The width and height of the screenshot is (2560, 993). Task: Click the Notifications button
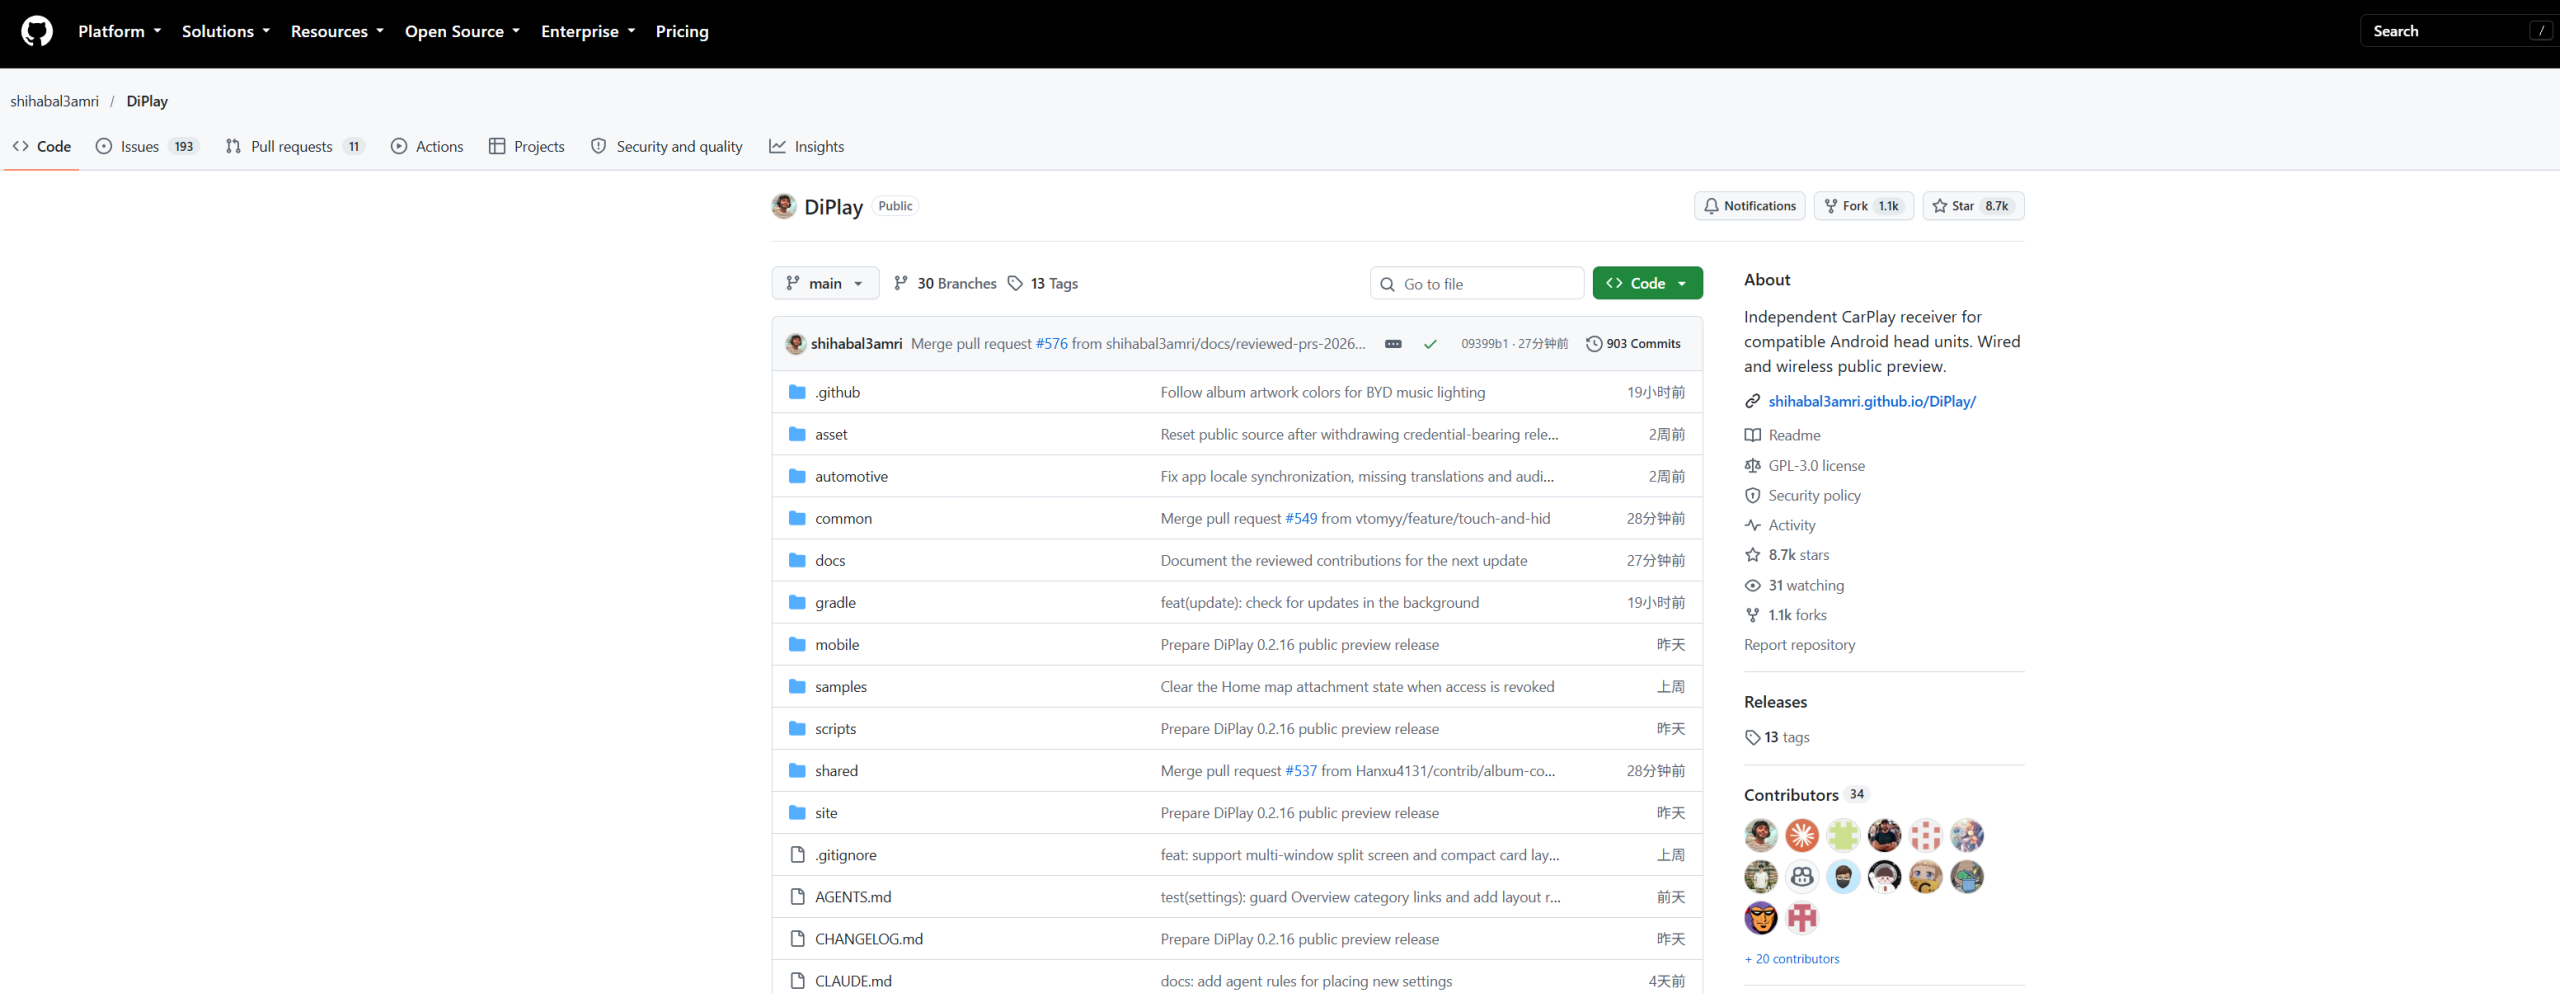(x=1750, y=206)
